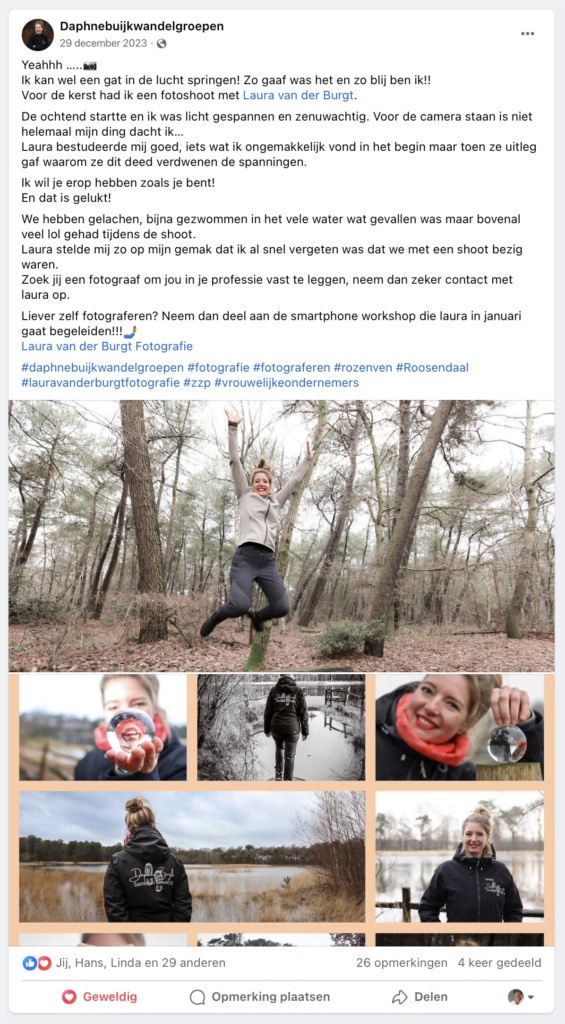Click the blue like reaction icon
This screenshot has height=1024, width=565.
[30, 963]
